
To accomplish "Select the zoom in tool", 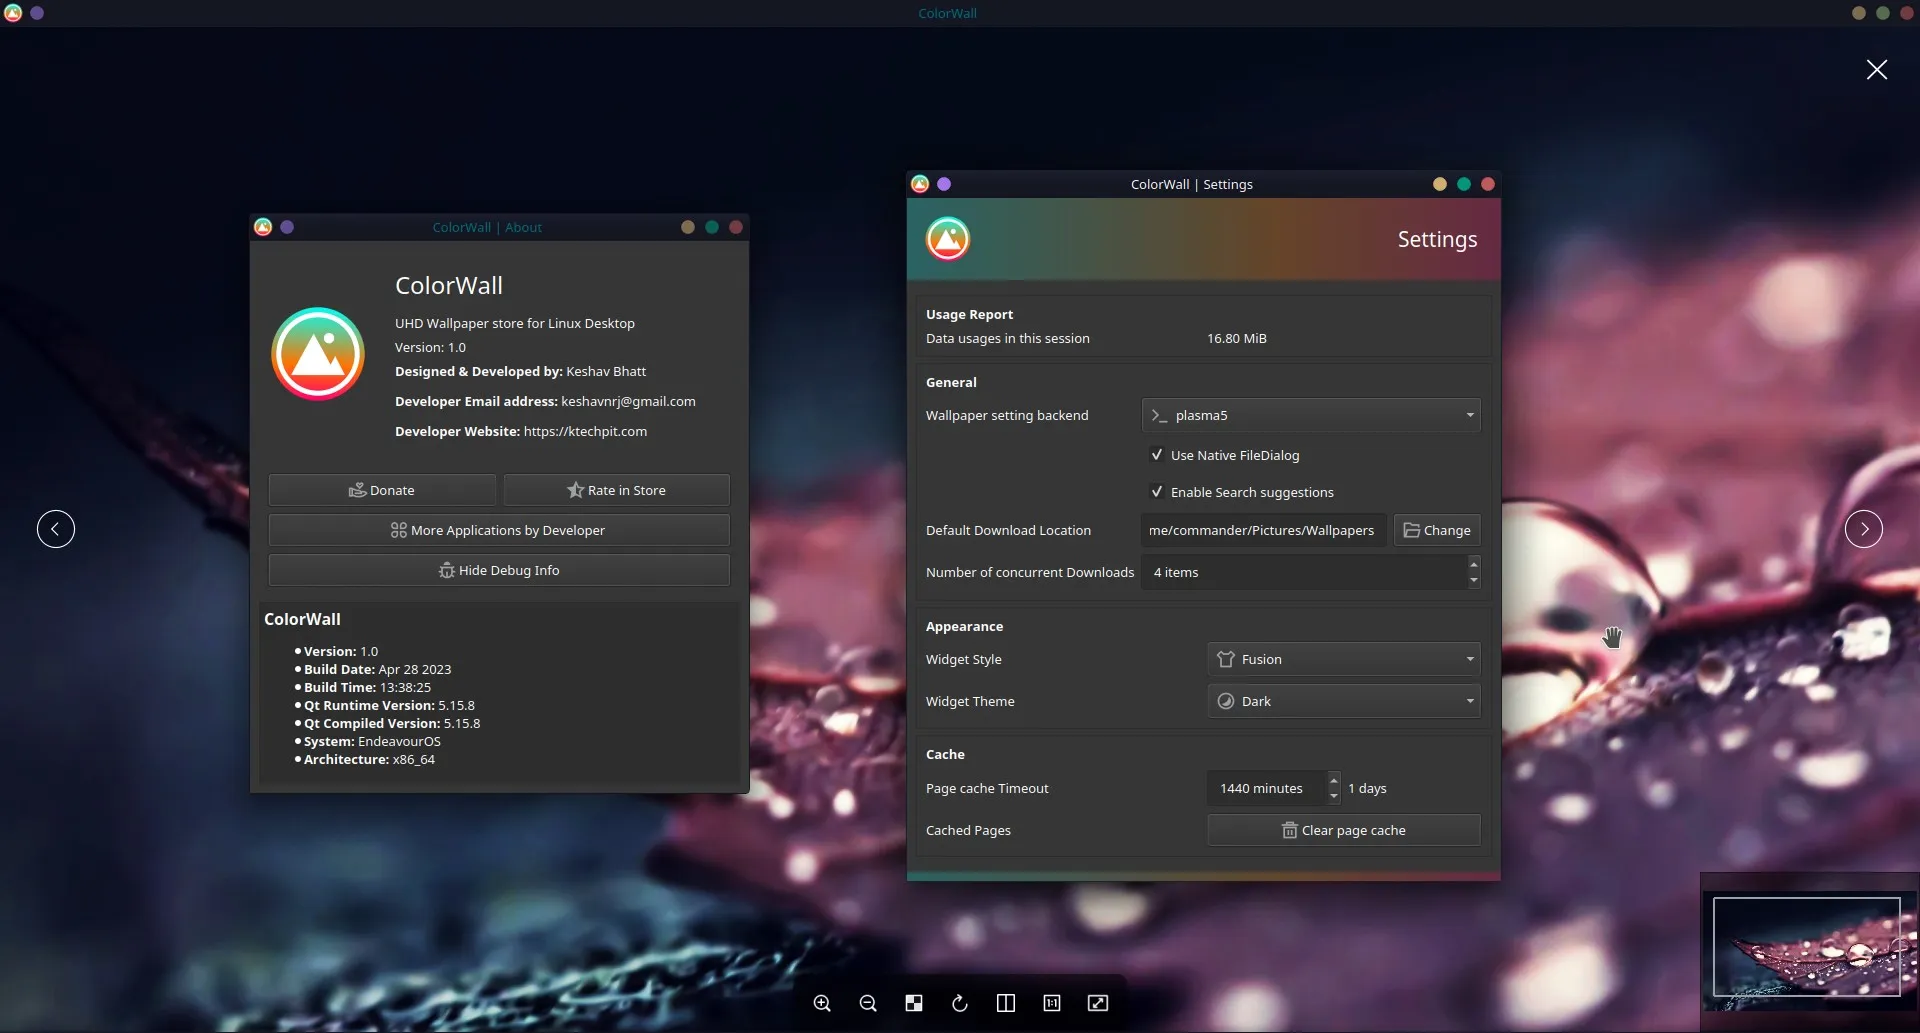I will (x=822, y=1003).
